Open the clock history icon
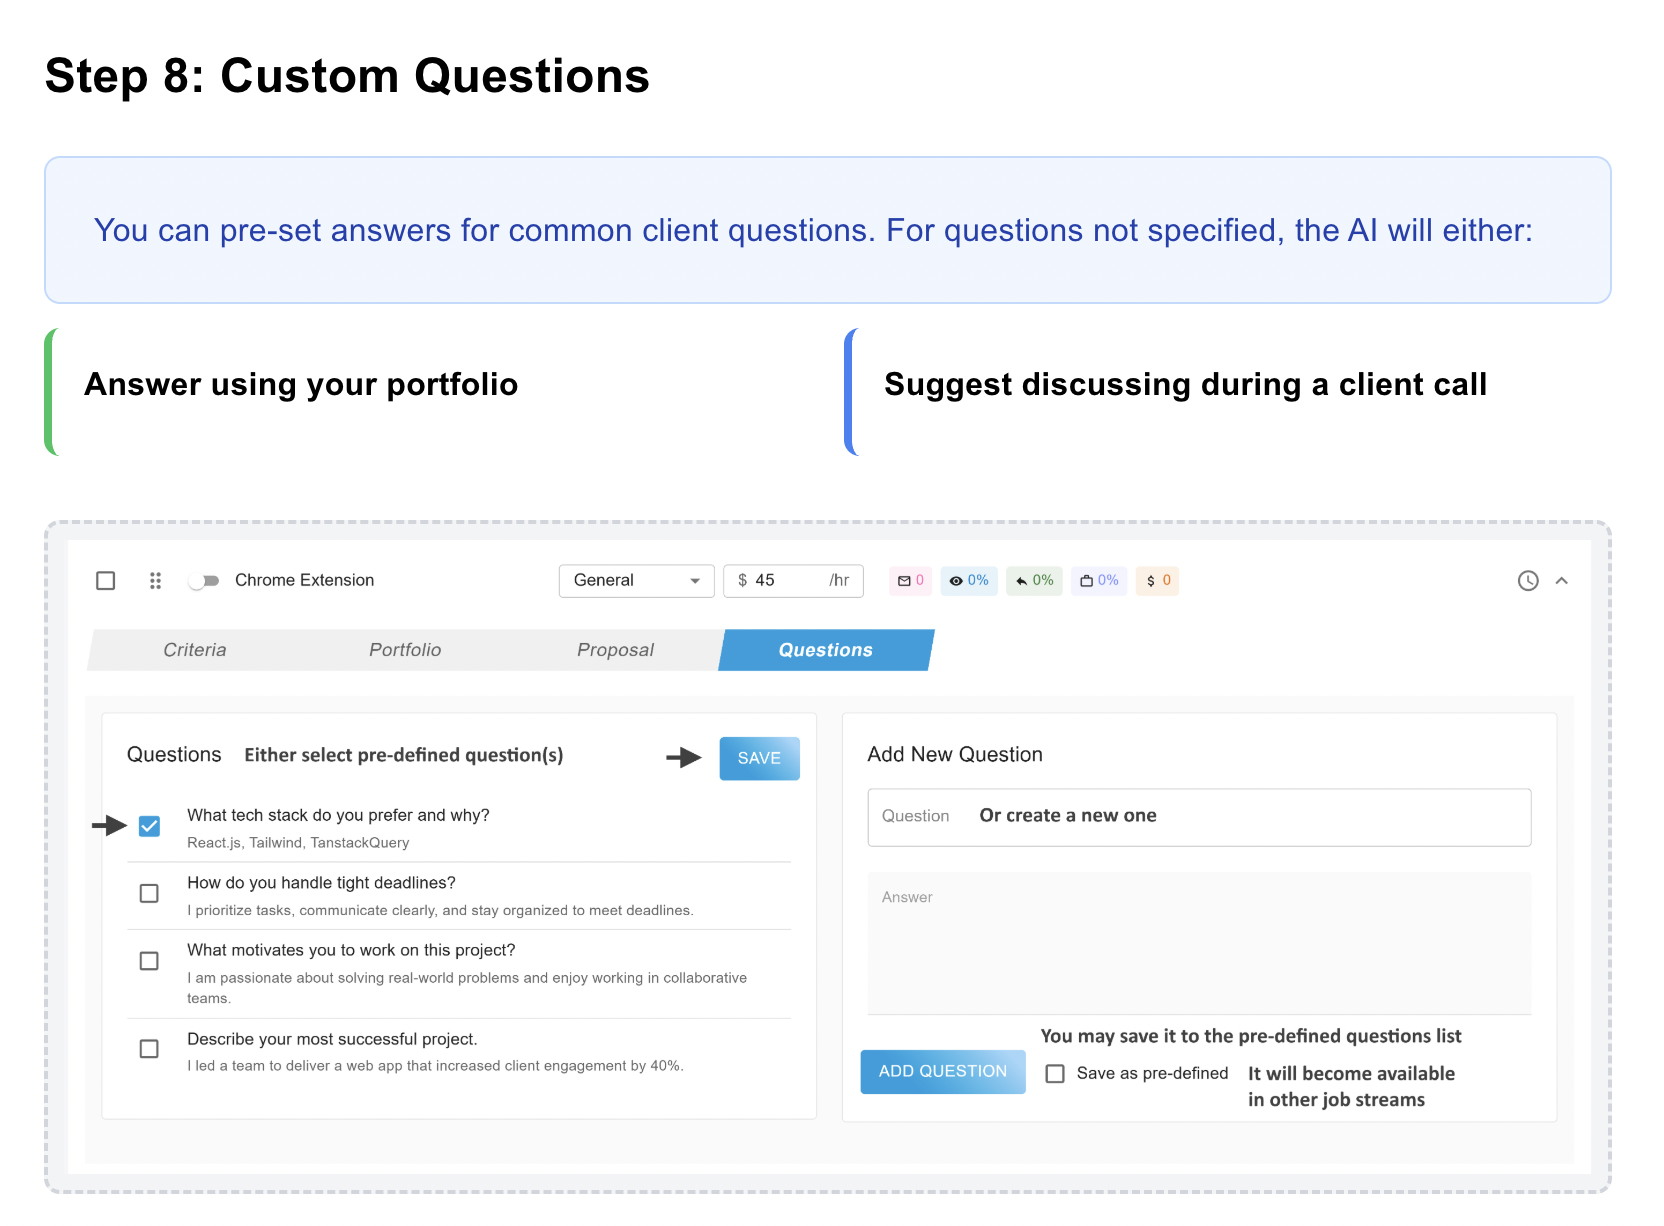 coord(1527,580)
